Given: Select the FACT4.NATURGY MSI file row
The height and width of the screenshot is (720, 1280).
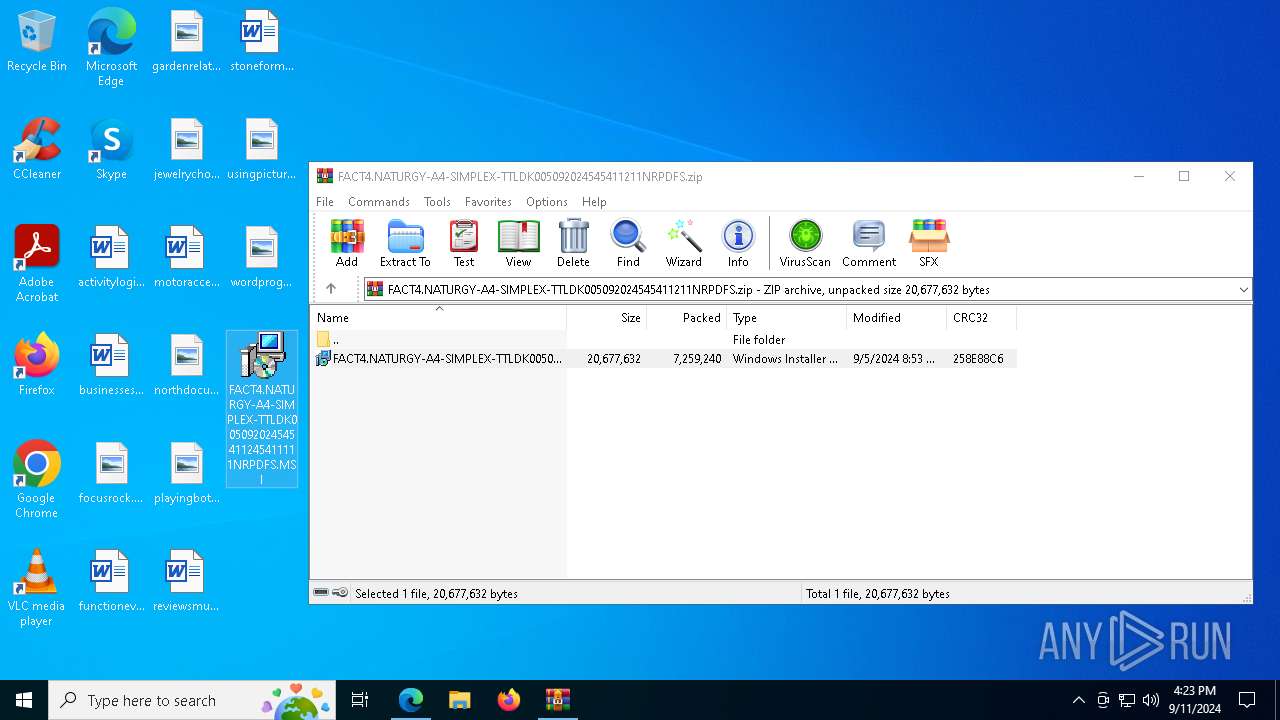Looking at the screenshot, I should (663, 359).
